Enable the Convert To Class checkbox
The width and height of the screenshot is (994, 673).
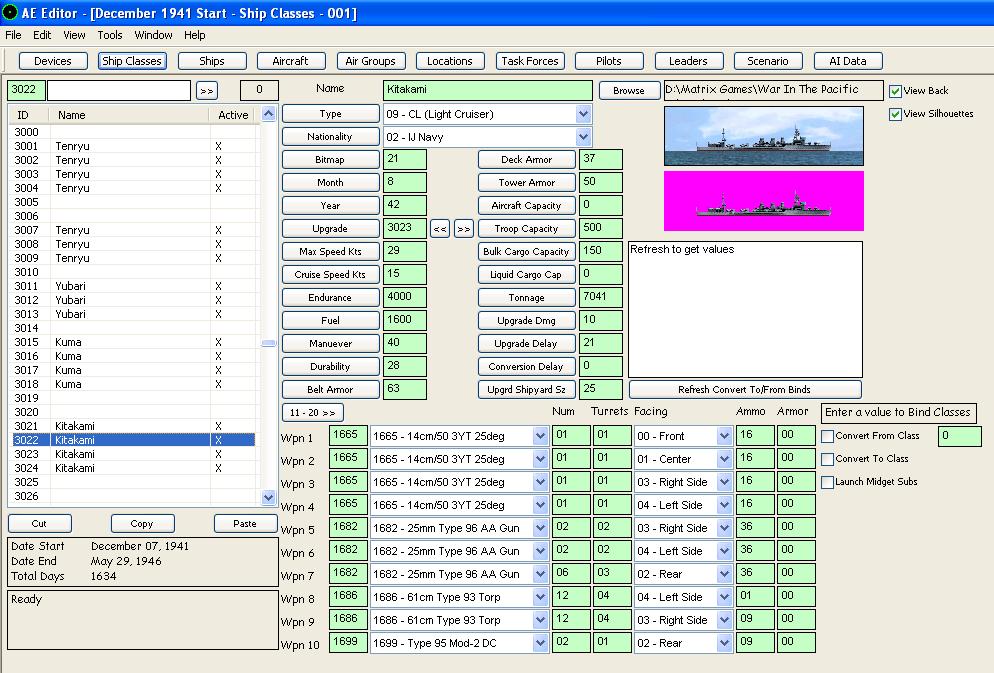[827, 459]
